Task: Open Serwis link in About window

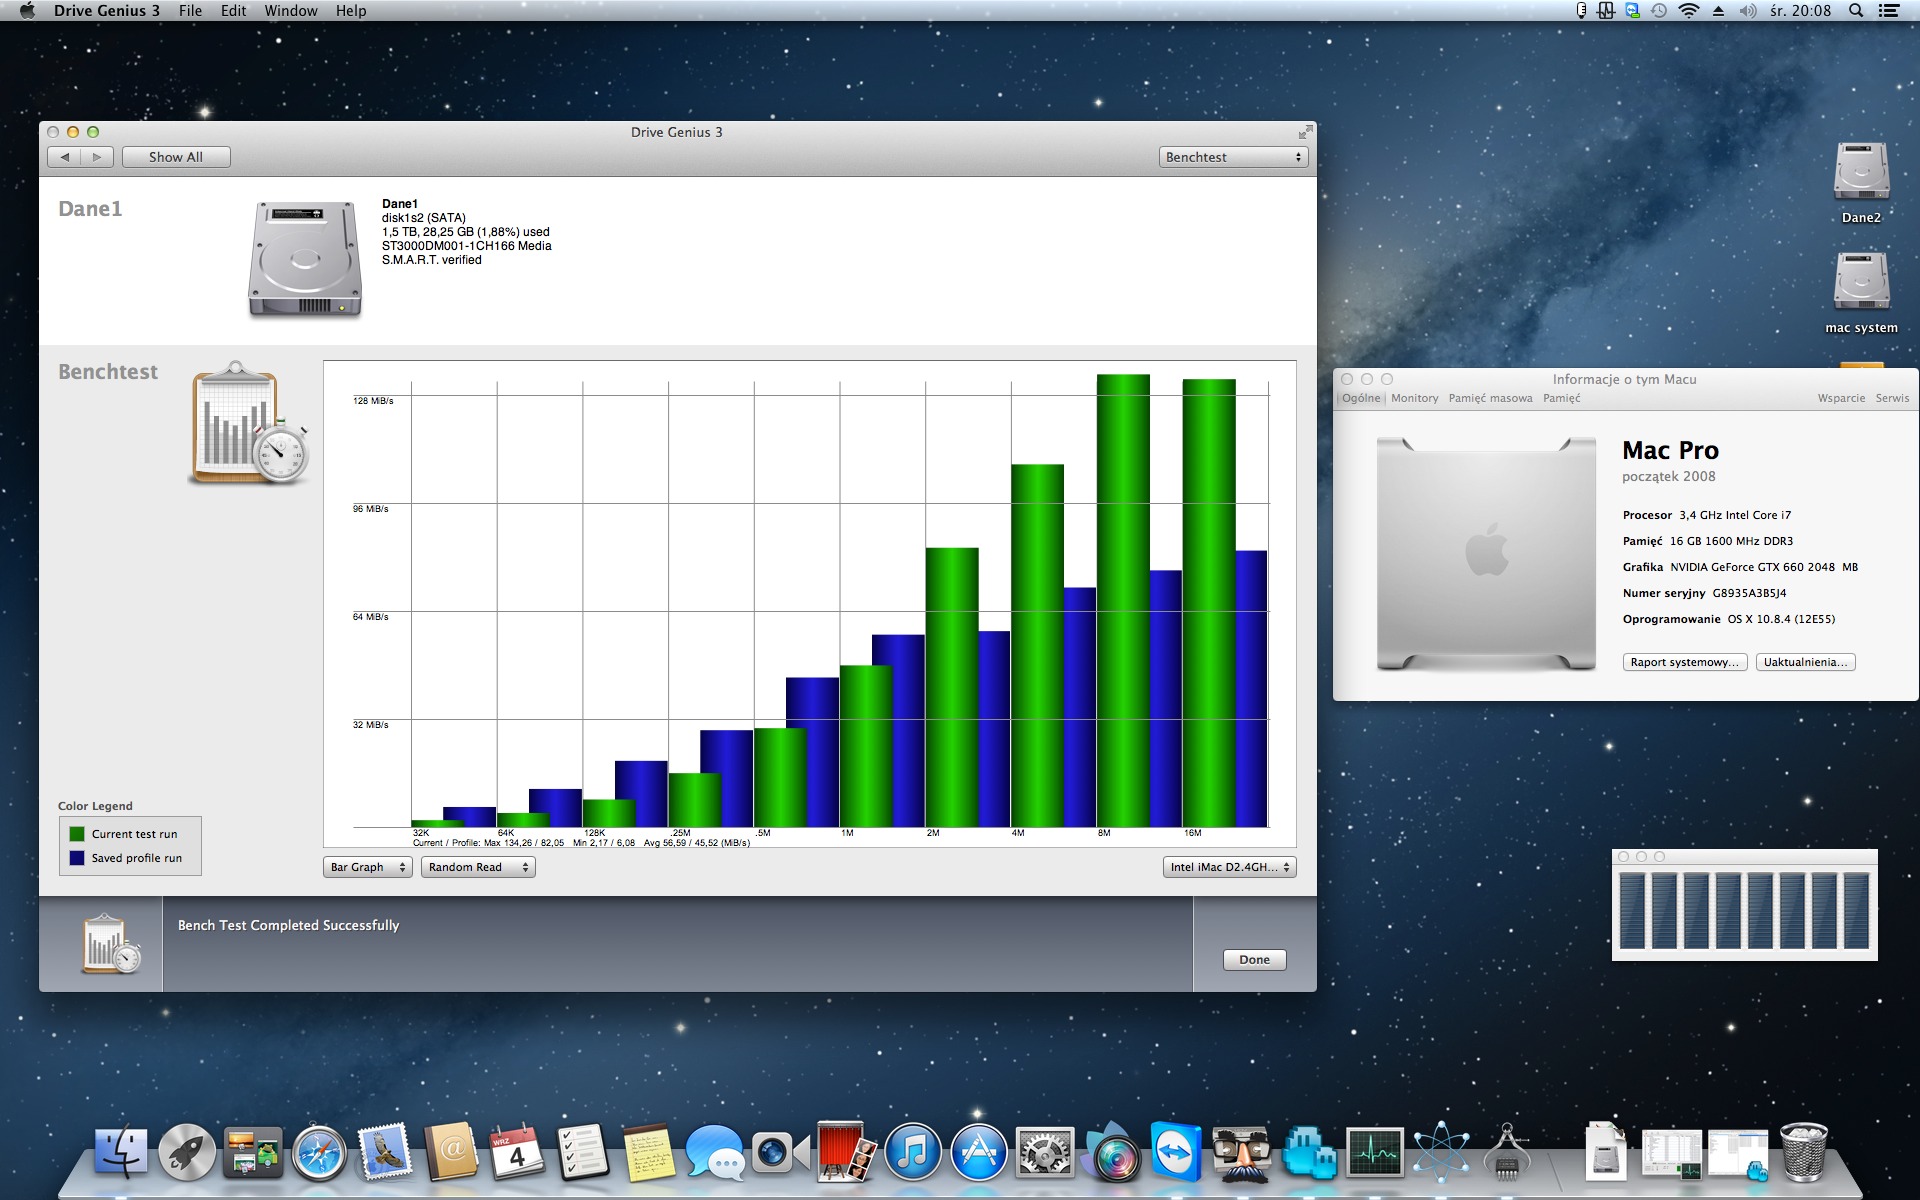Action: 1892,398
